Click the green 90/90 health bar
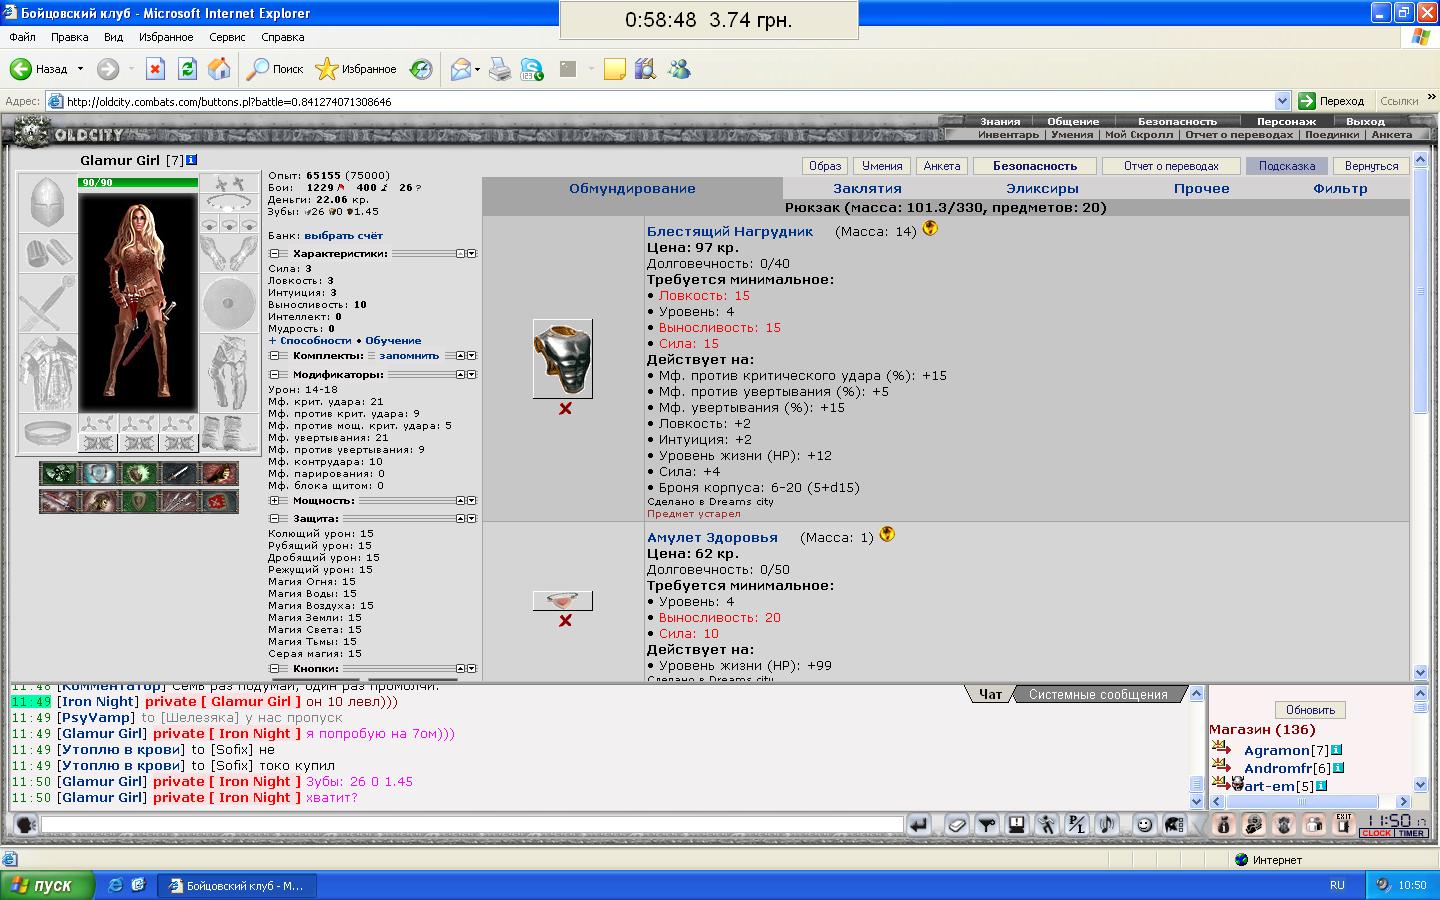1440x900 pixels. [x=138, y=182]
